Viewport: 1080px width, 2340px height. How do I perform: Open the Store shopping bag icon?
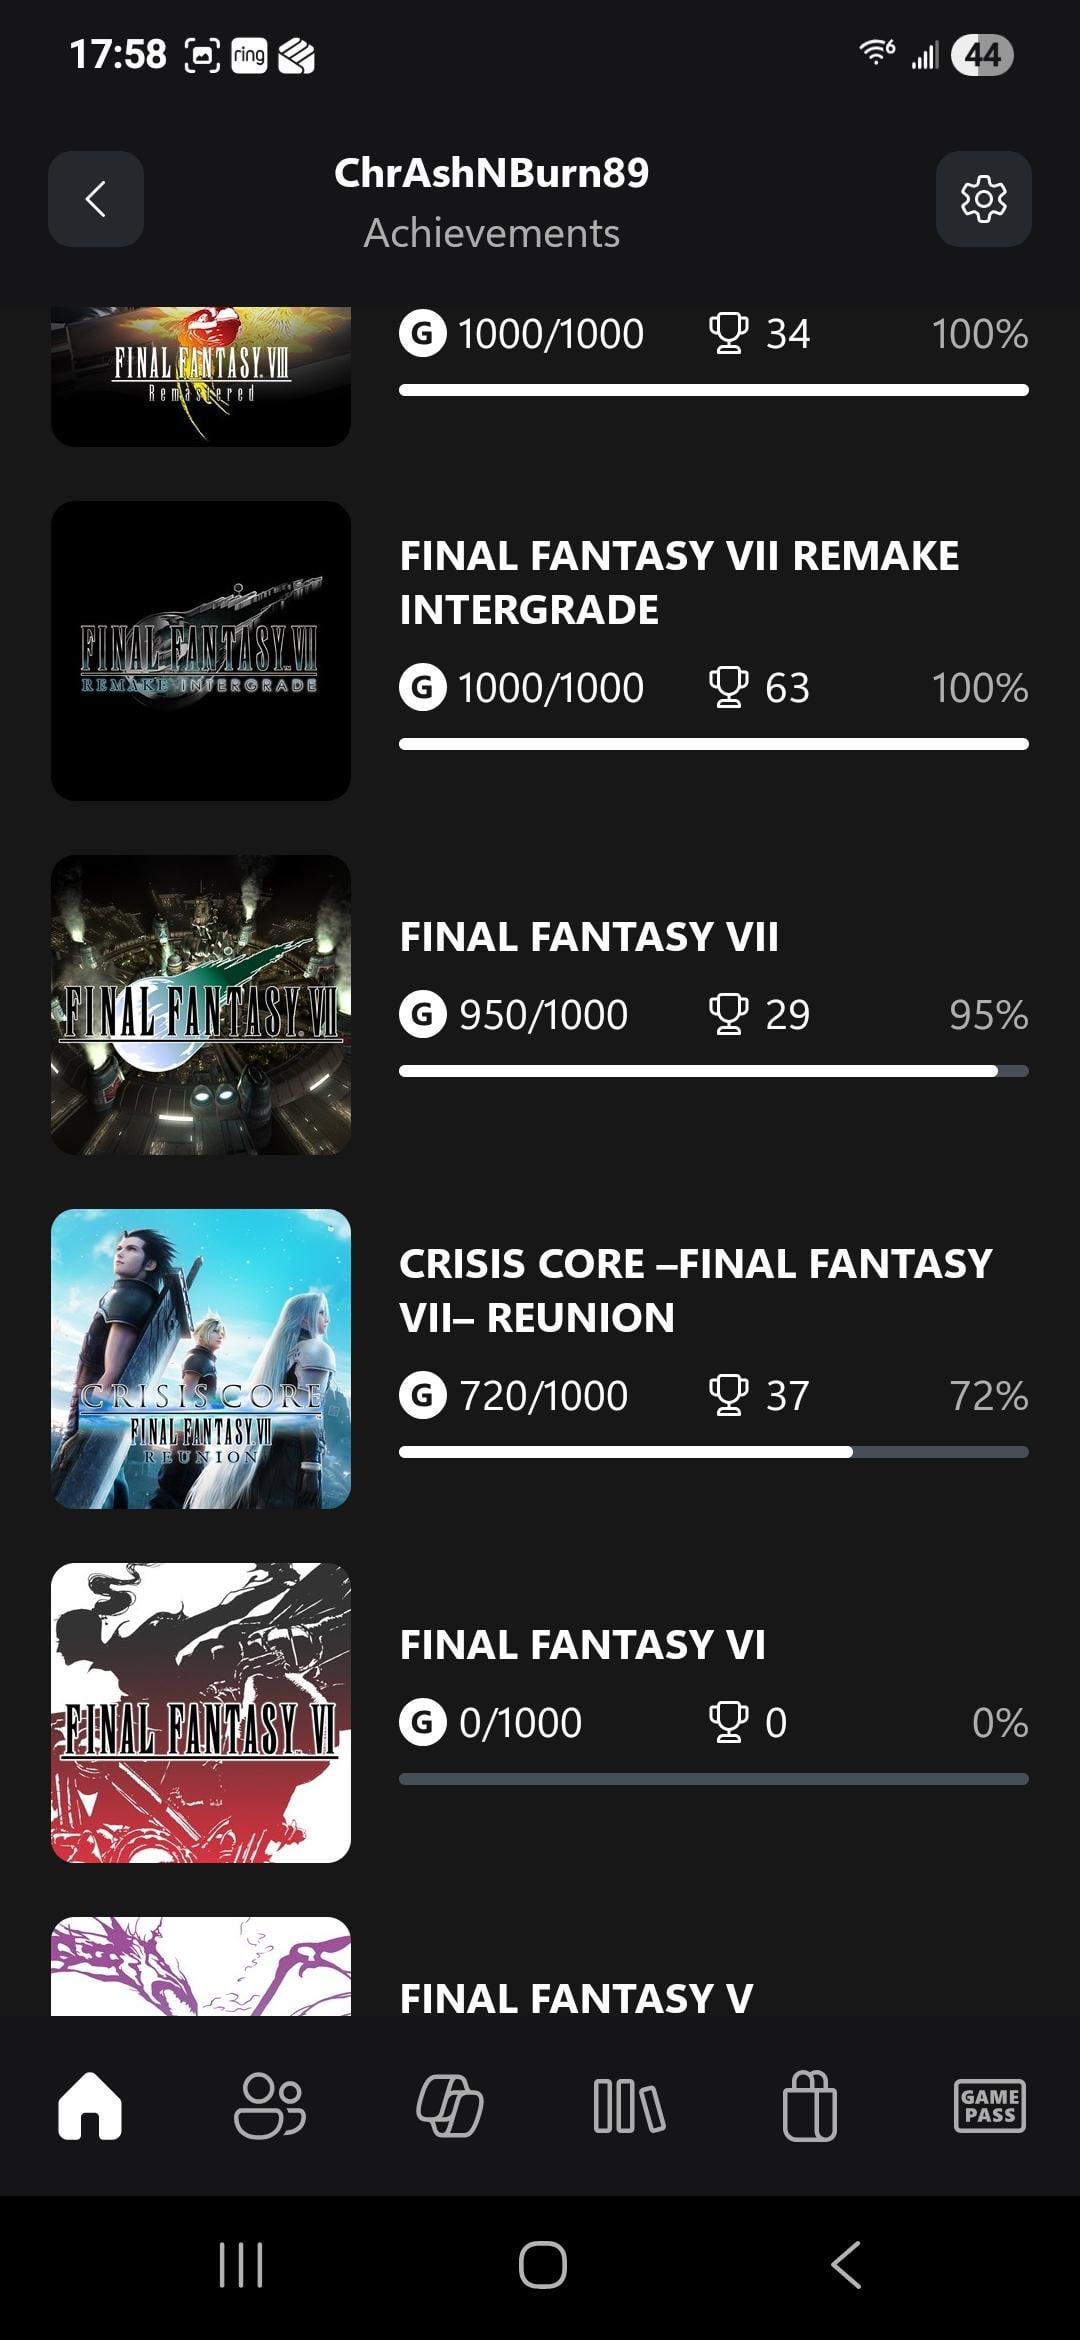pos(809,2105)
